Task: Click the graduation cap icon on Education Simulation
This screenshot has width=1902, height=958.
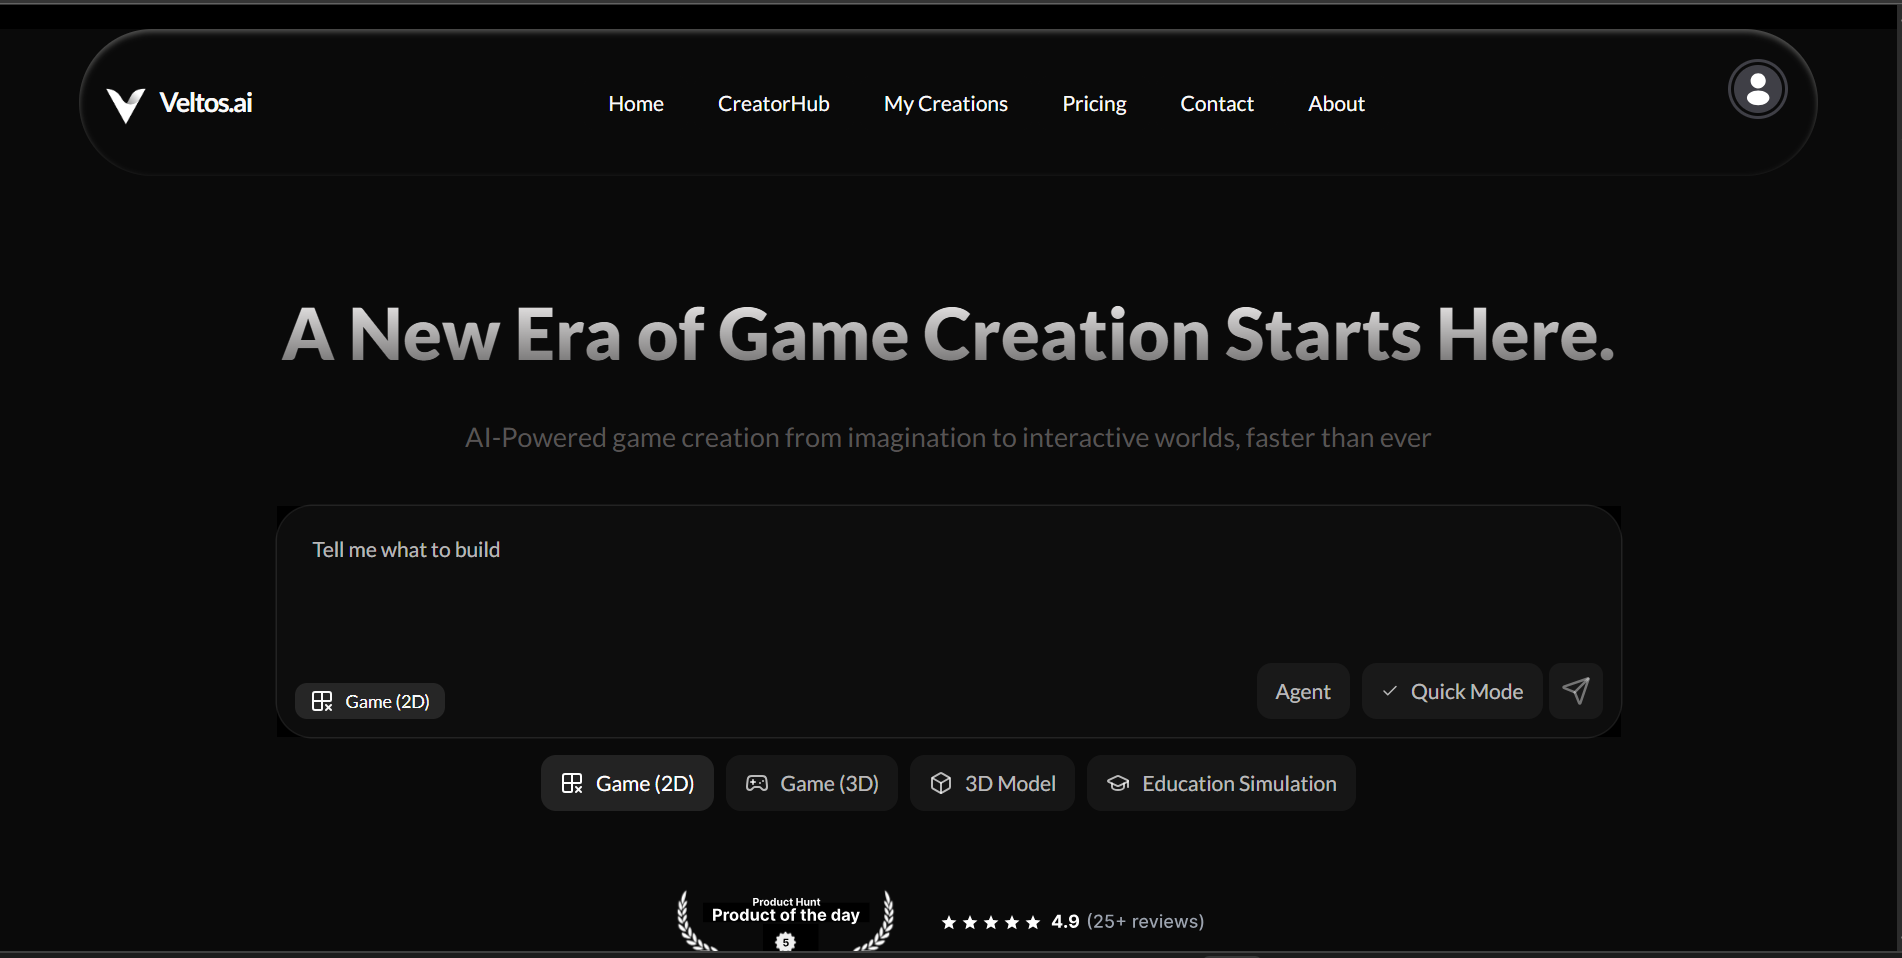Action: tap(1117, 783)
